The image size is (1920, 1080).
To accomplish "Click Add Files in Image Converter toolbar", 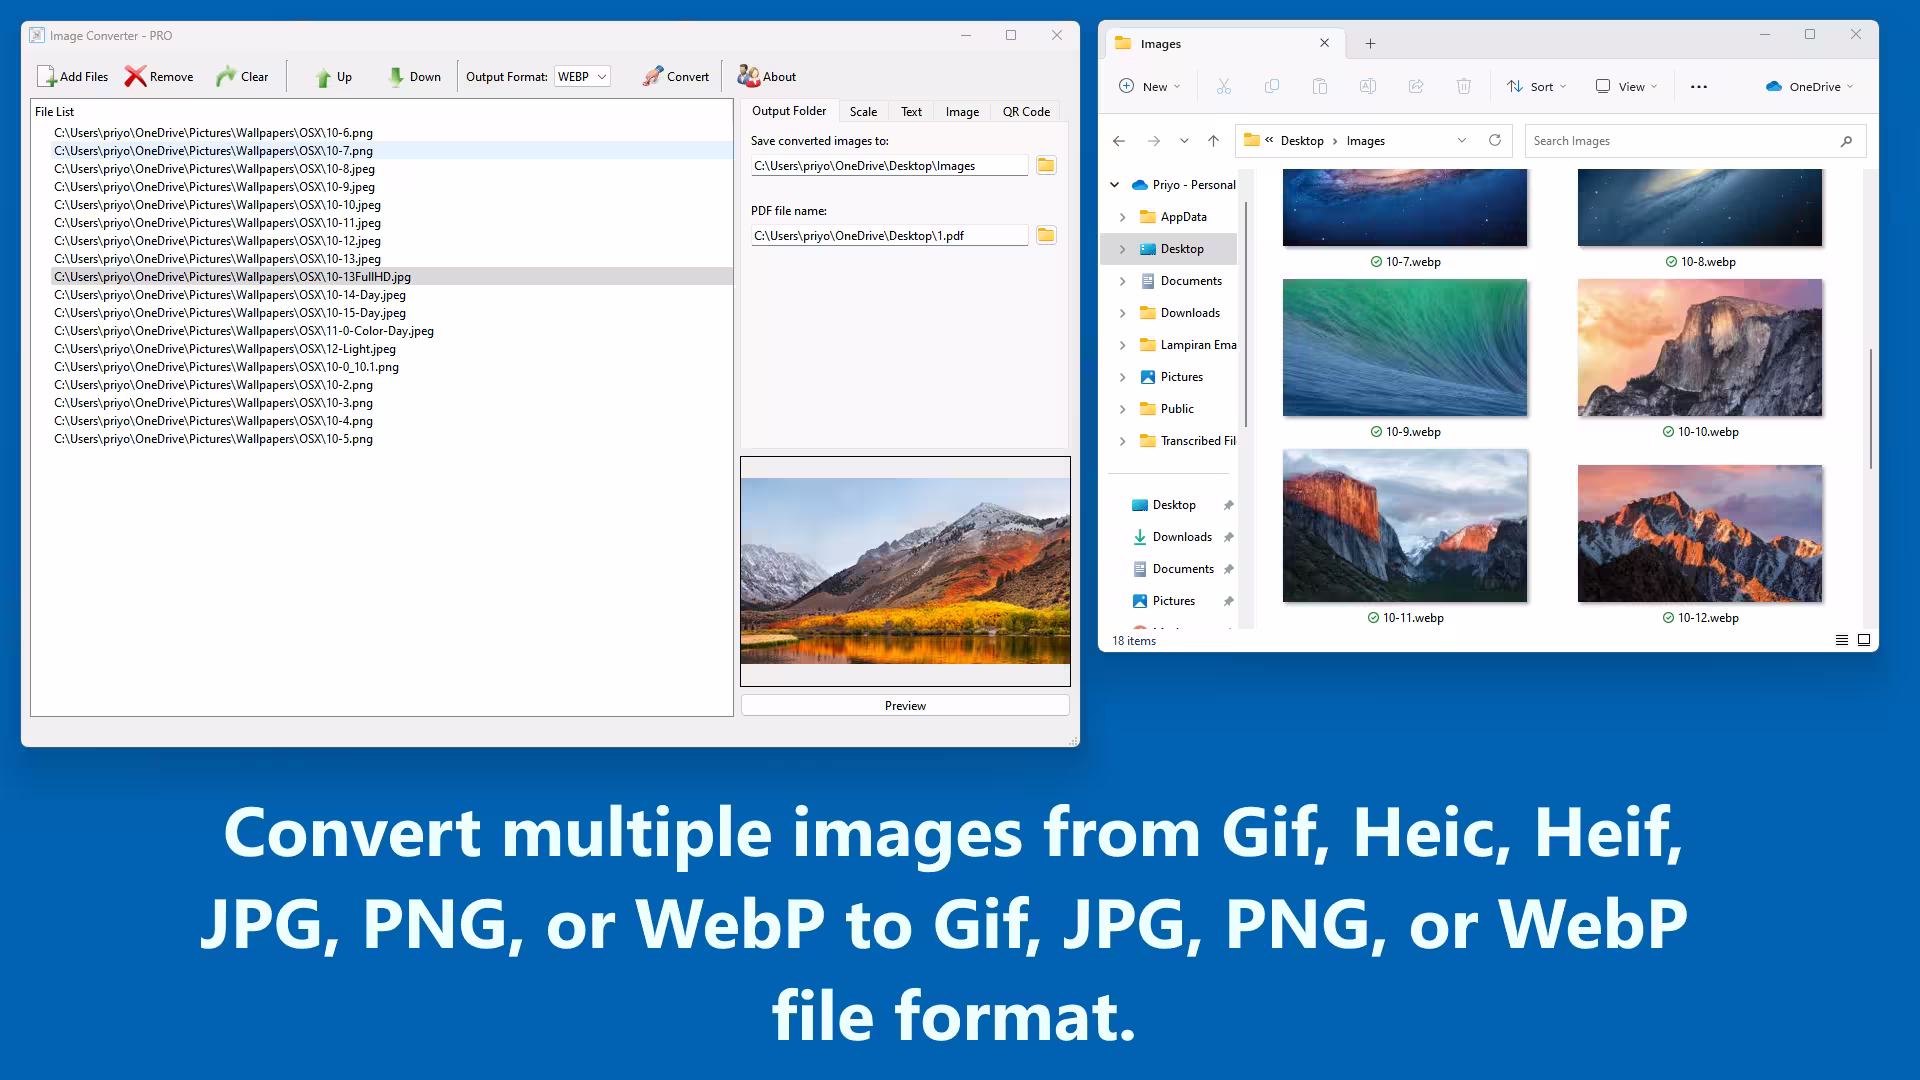I will [x=72, y=76].
